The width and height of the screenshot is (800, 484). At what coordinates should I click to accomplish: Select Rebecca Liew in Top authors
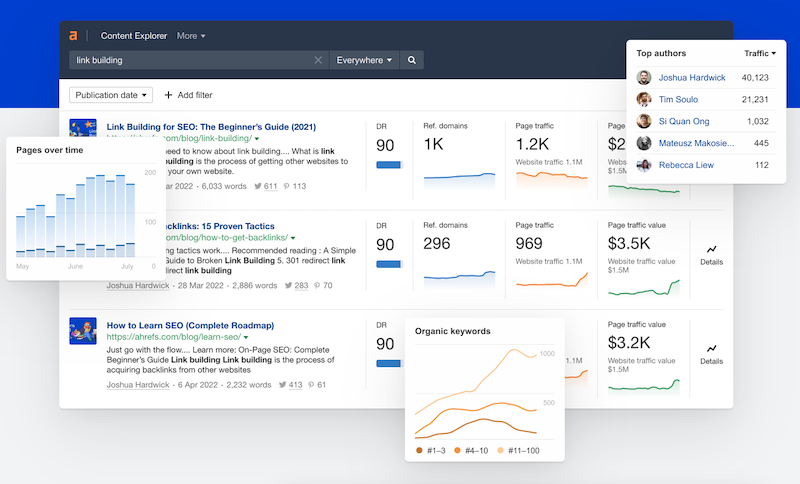[686, 165]
